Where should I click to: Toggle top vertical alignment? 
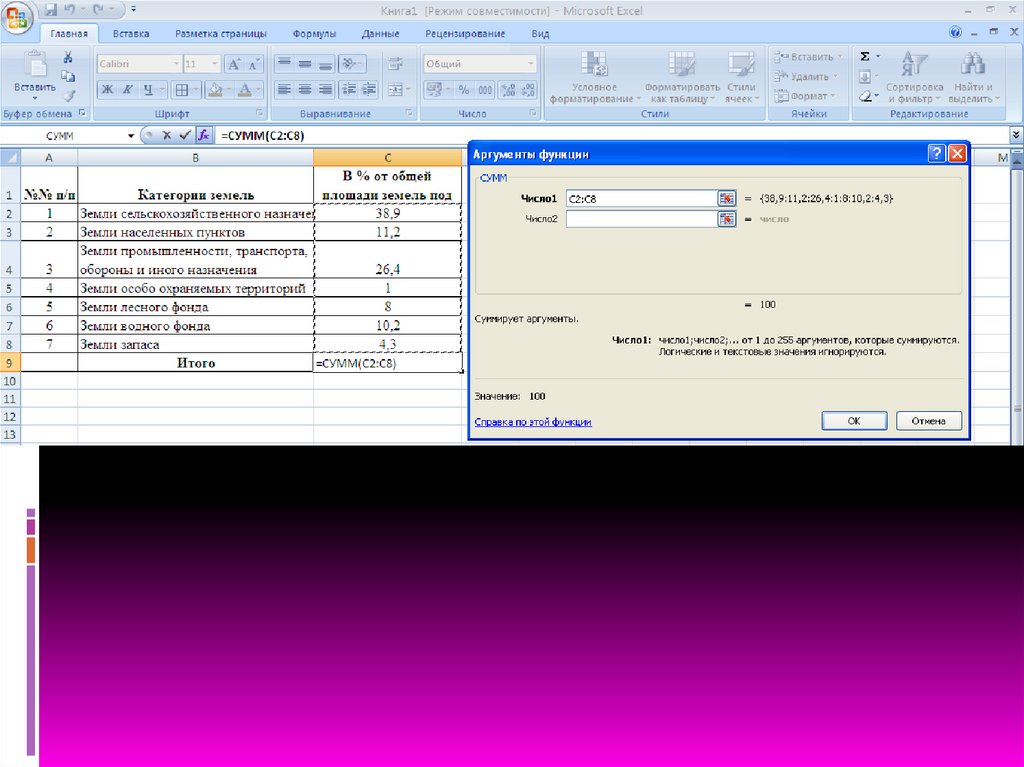(283, 63)
